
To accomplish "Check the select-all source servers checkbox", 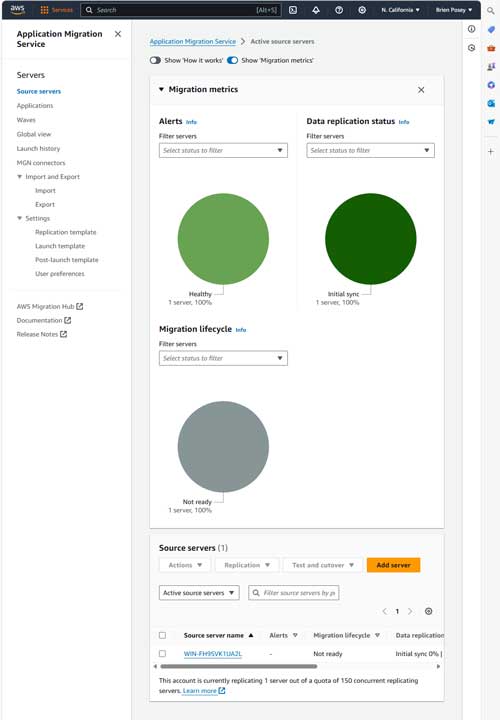I will point(163,636).
